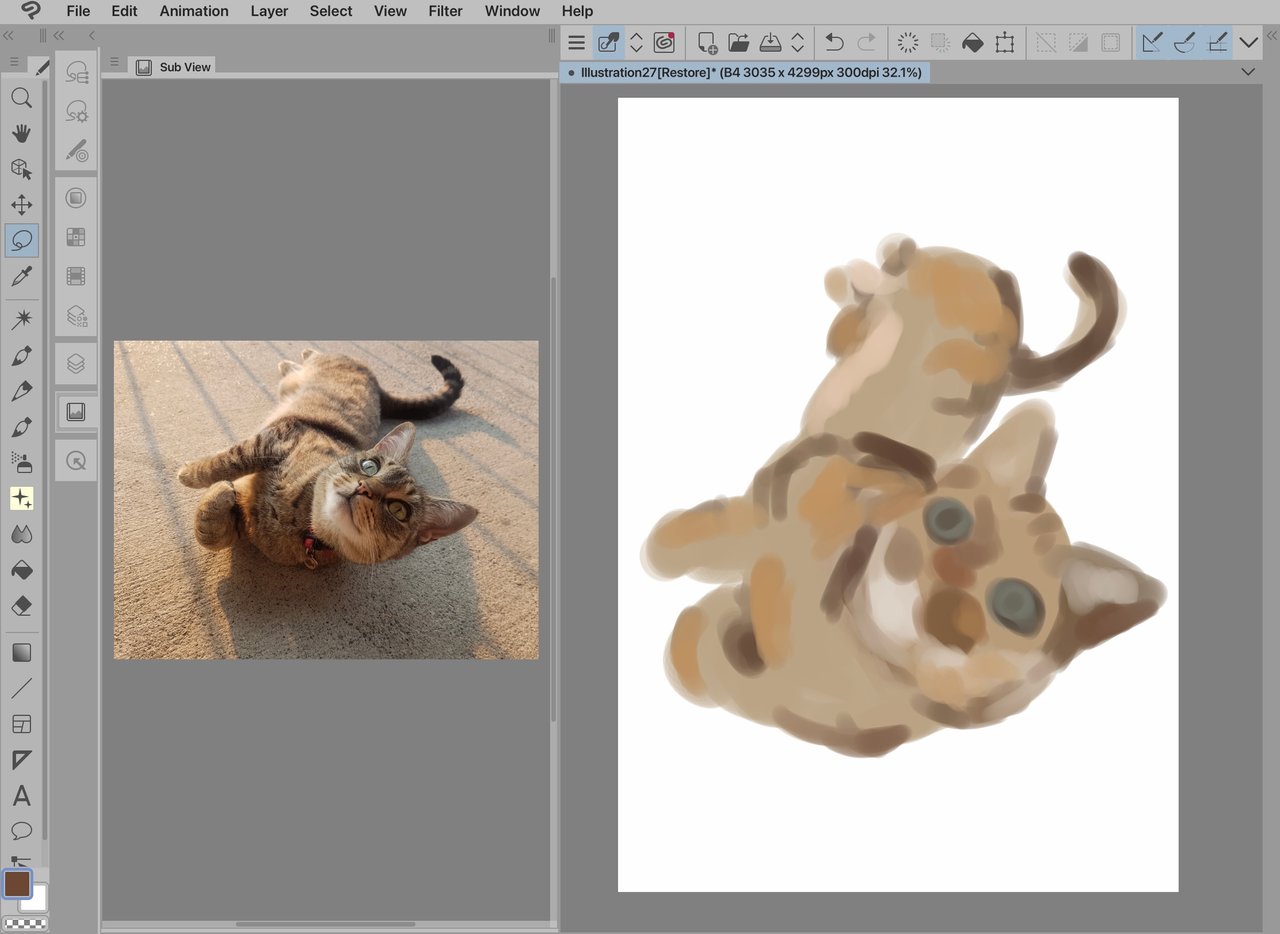Select the Brush tool

point(21,427)
